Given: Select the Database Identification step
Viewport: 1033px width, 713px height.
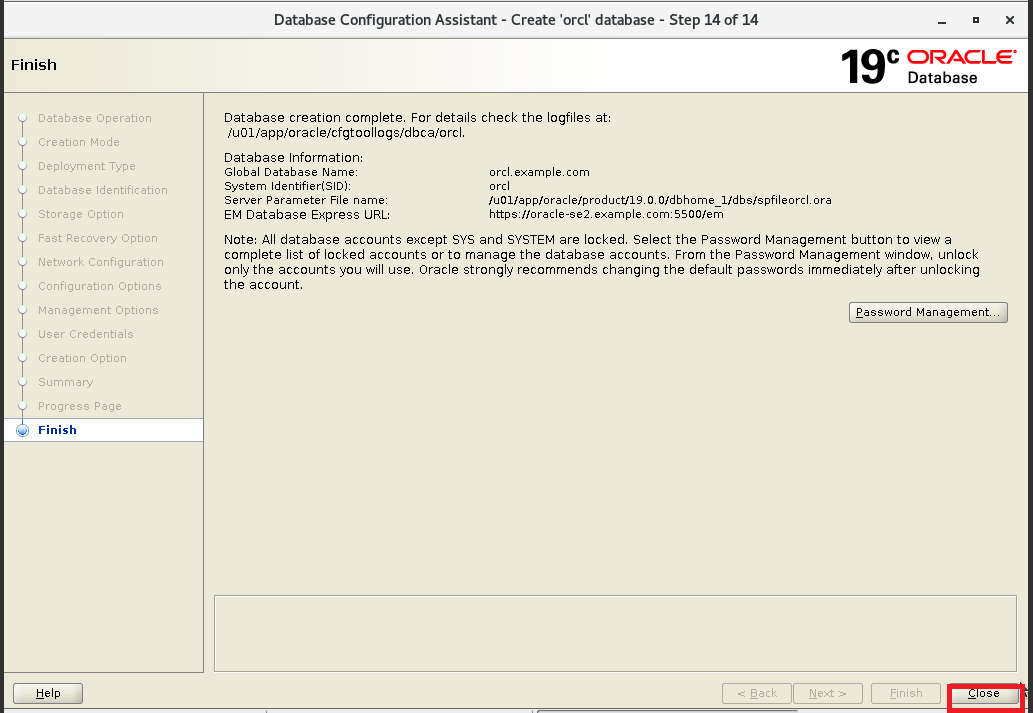Looking at the screenshot, I should point(103,190).
